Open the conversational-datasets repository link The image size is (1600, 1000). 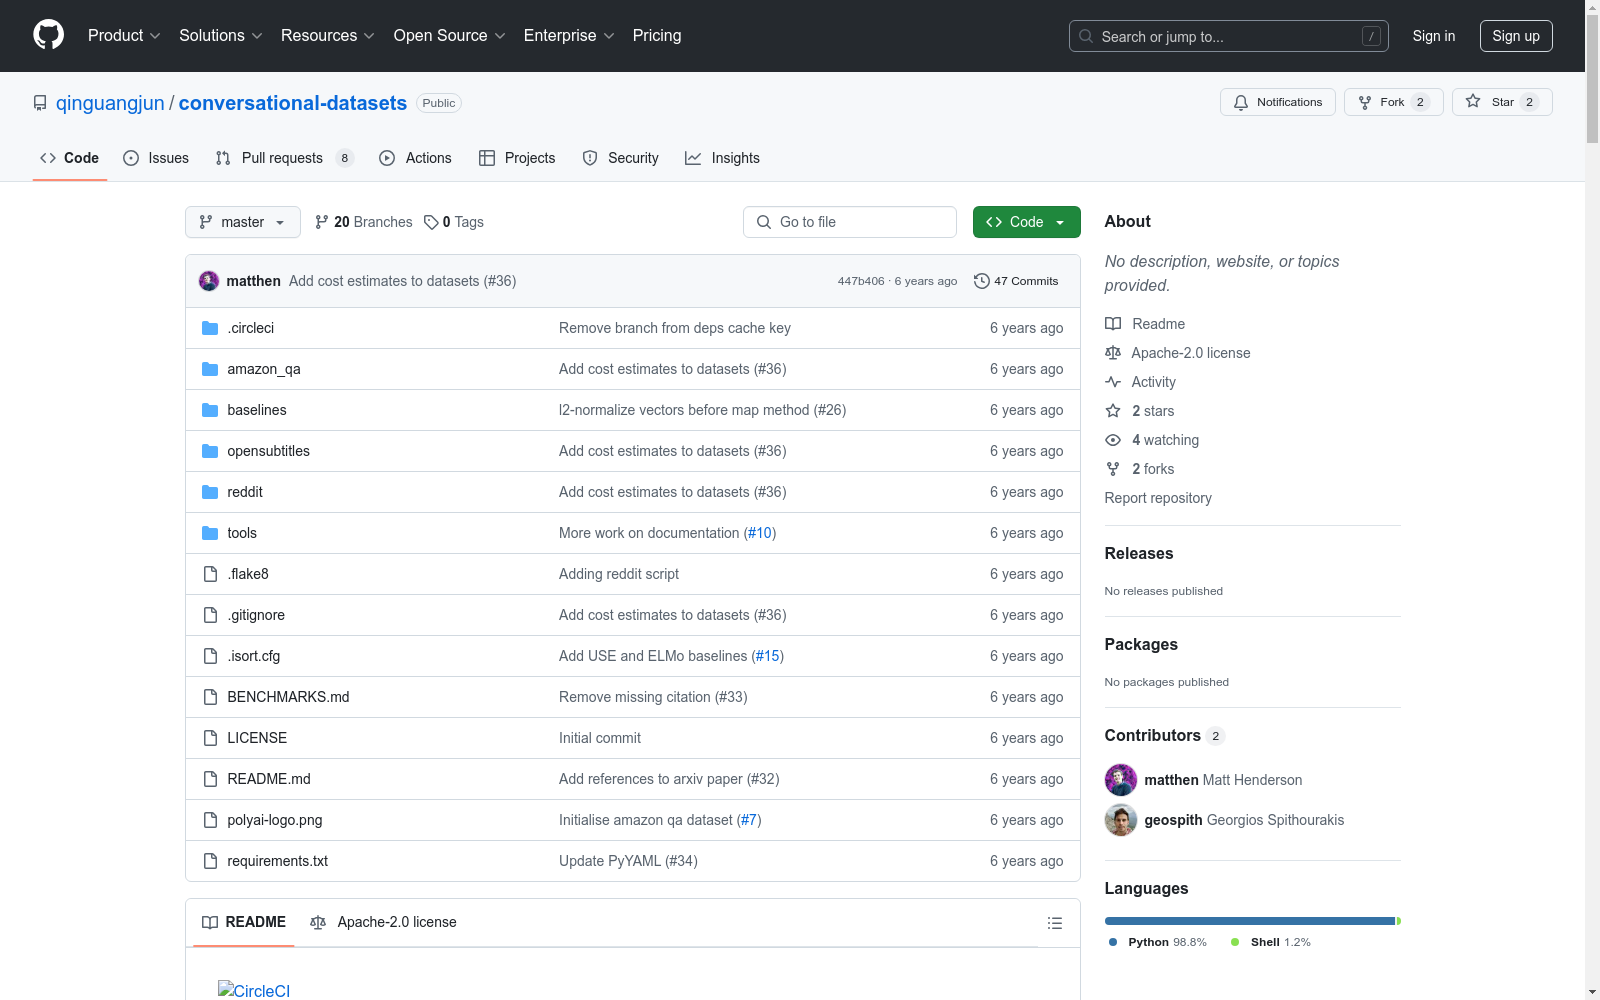293,103
